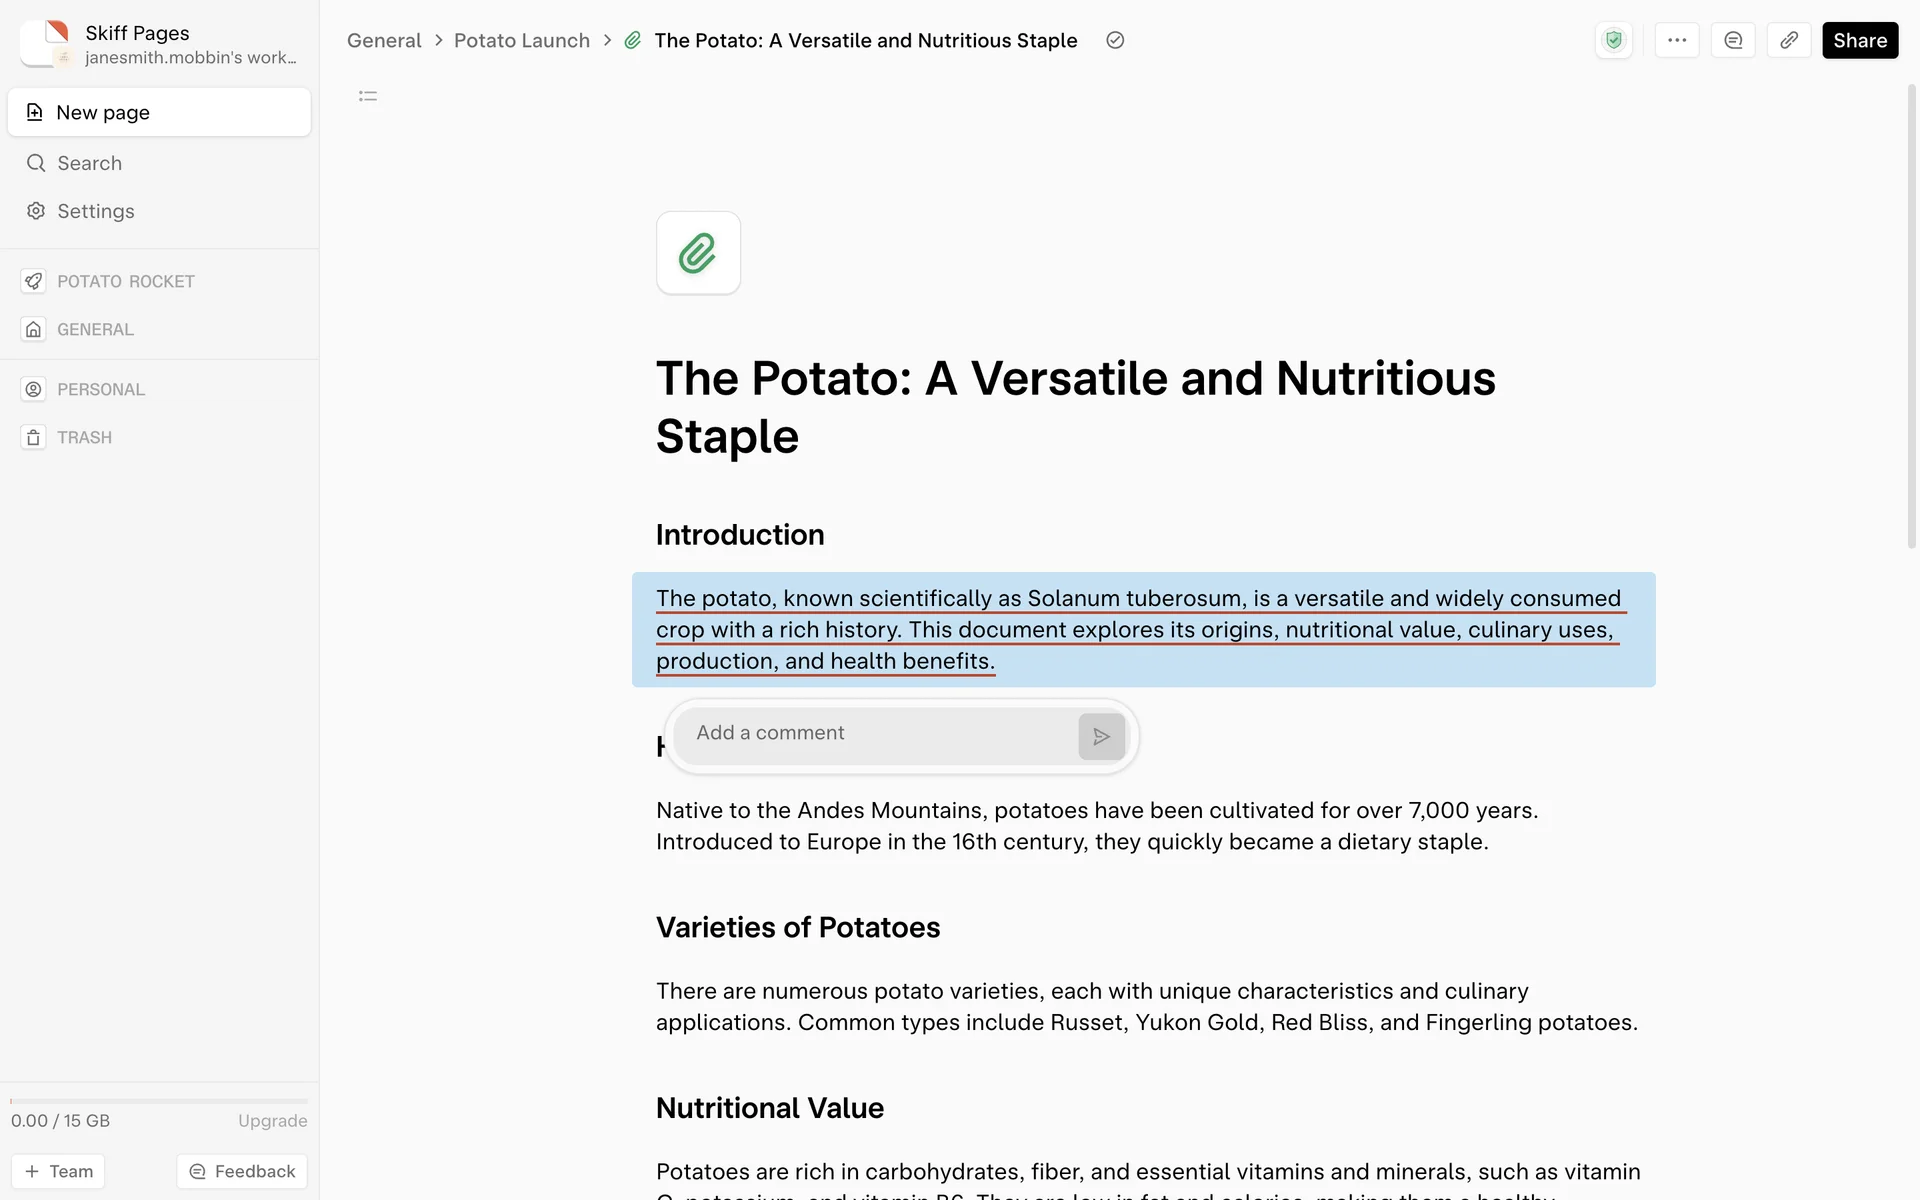Image resolution: width=1920 pixels, height=1200 pixels.
Task: Click the green shield encryption icon
Action: coord(1613,40)
